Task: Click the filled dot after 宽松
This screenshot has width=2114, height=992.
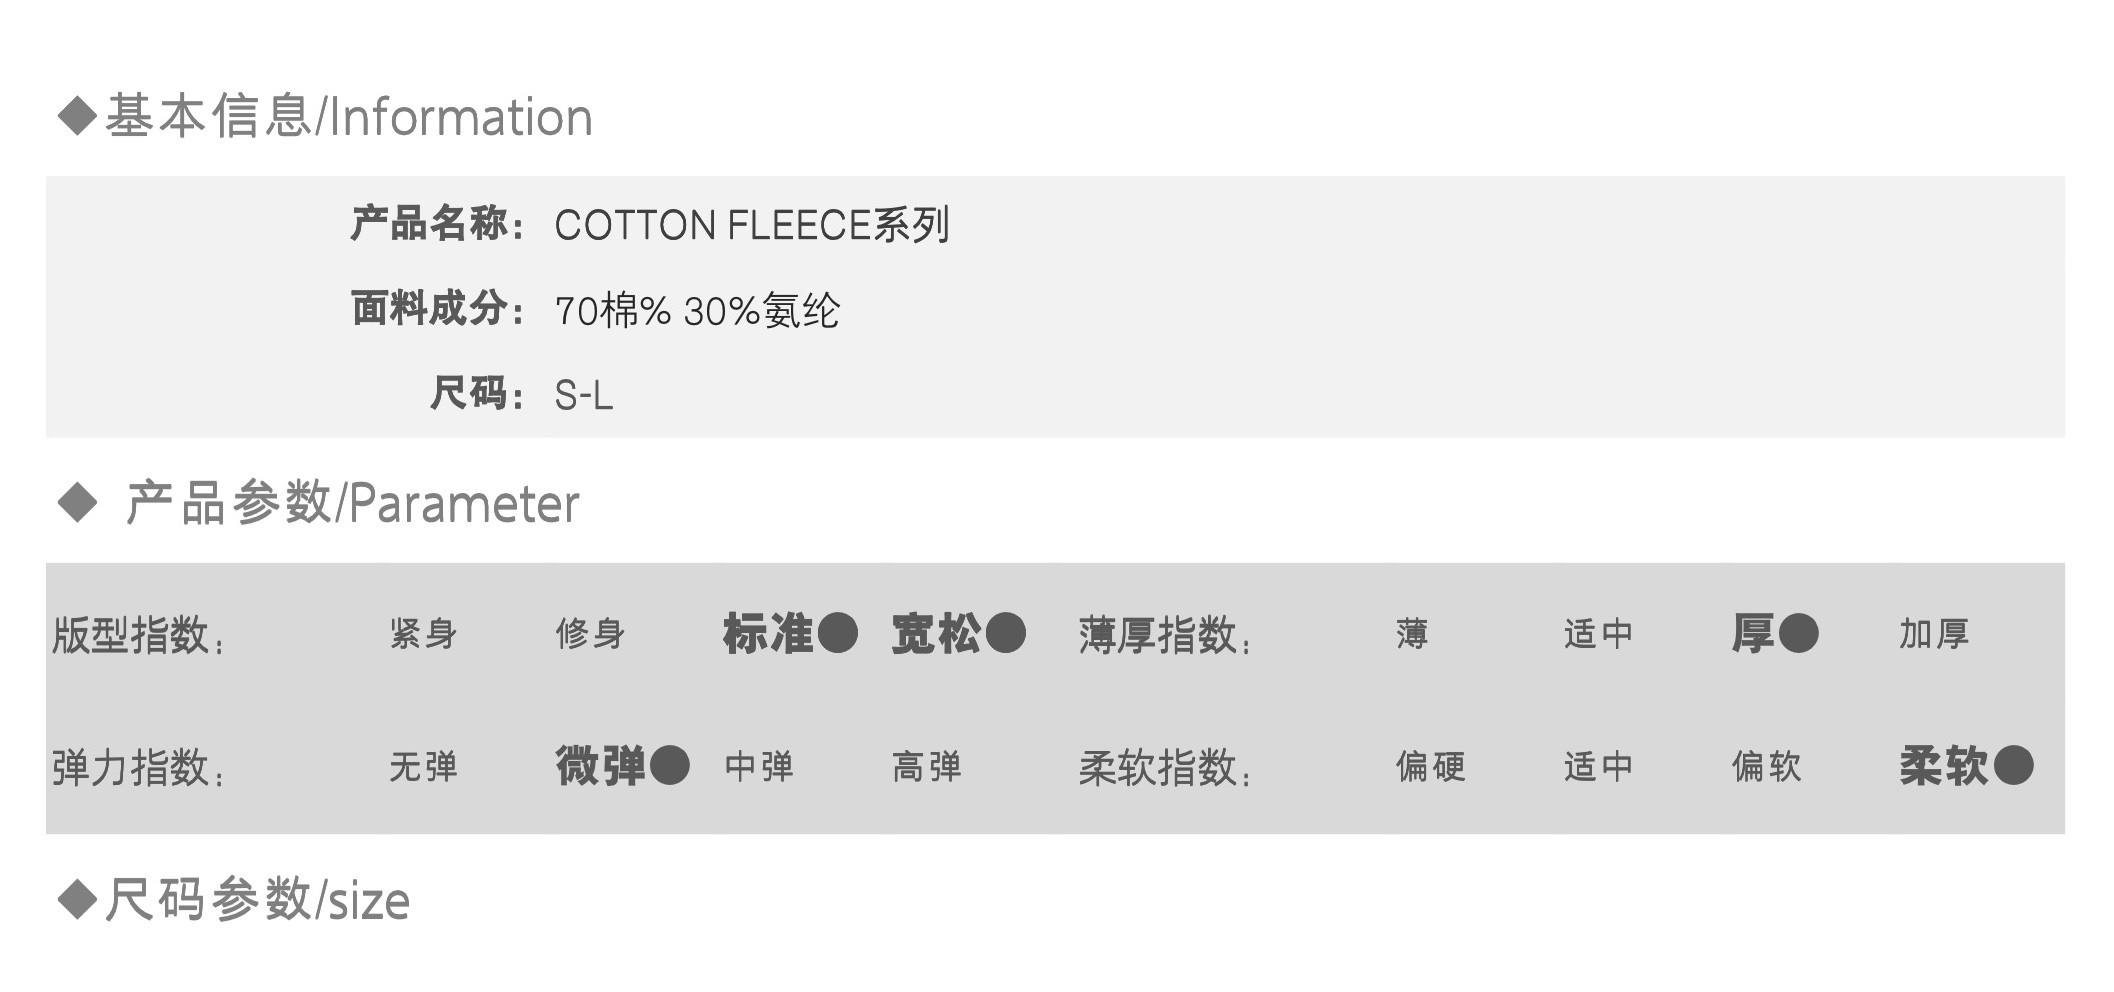Action: (1005, 633)
